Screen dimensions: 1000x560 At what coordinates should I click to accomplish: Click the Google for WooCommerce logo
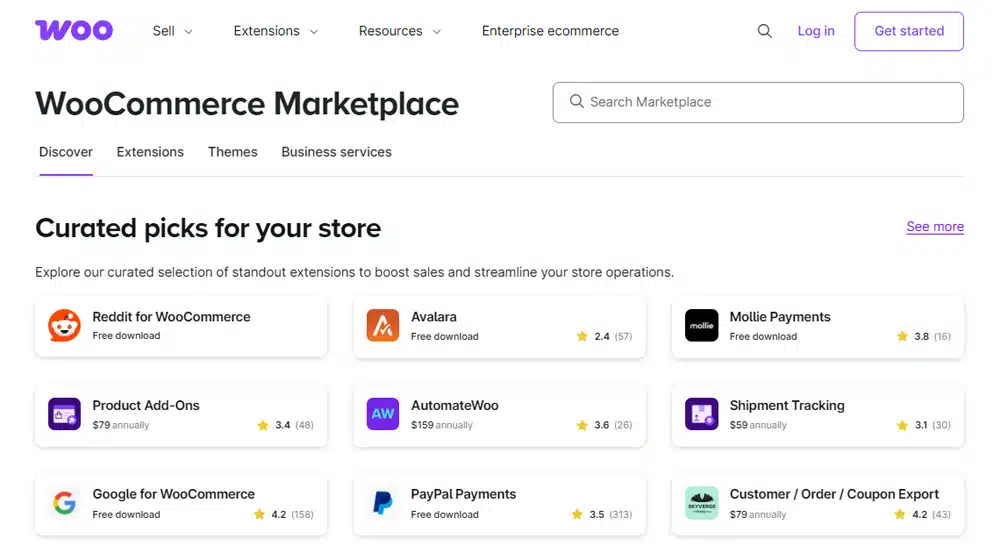pos(64,503)
